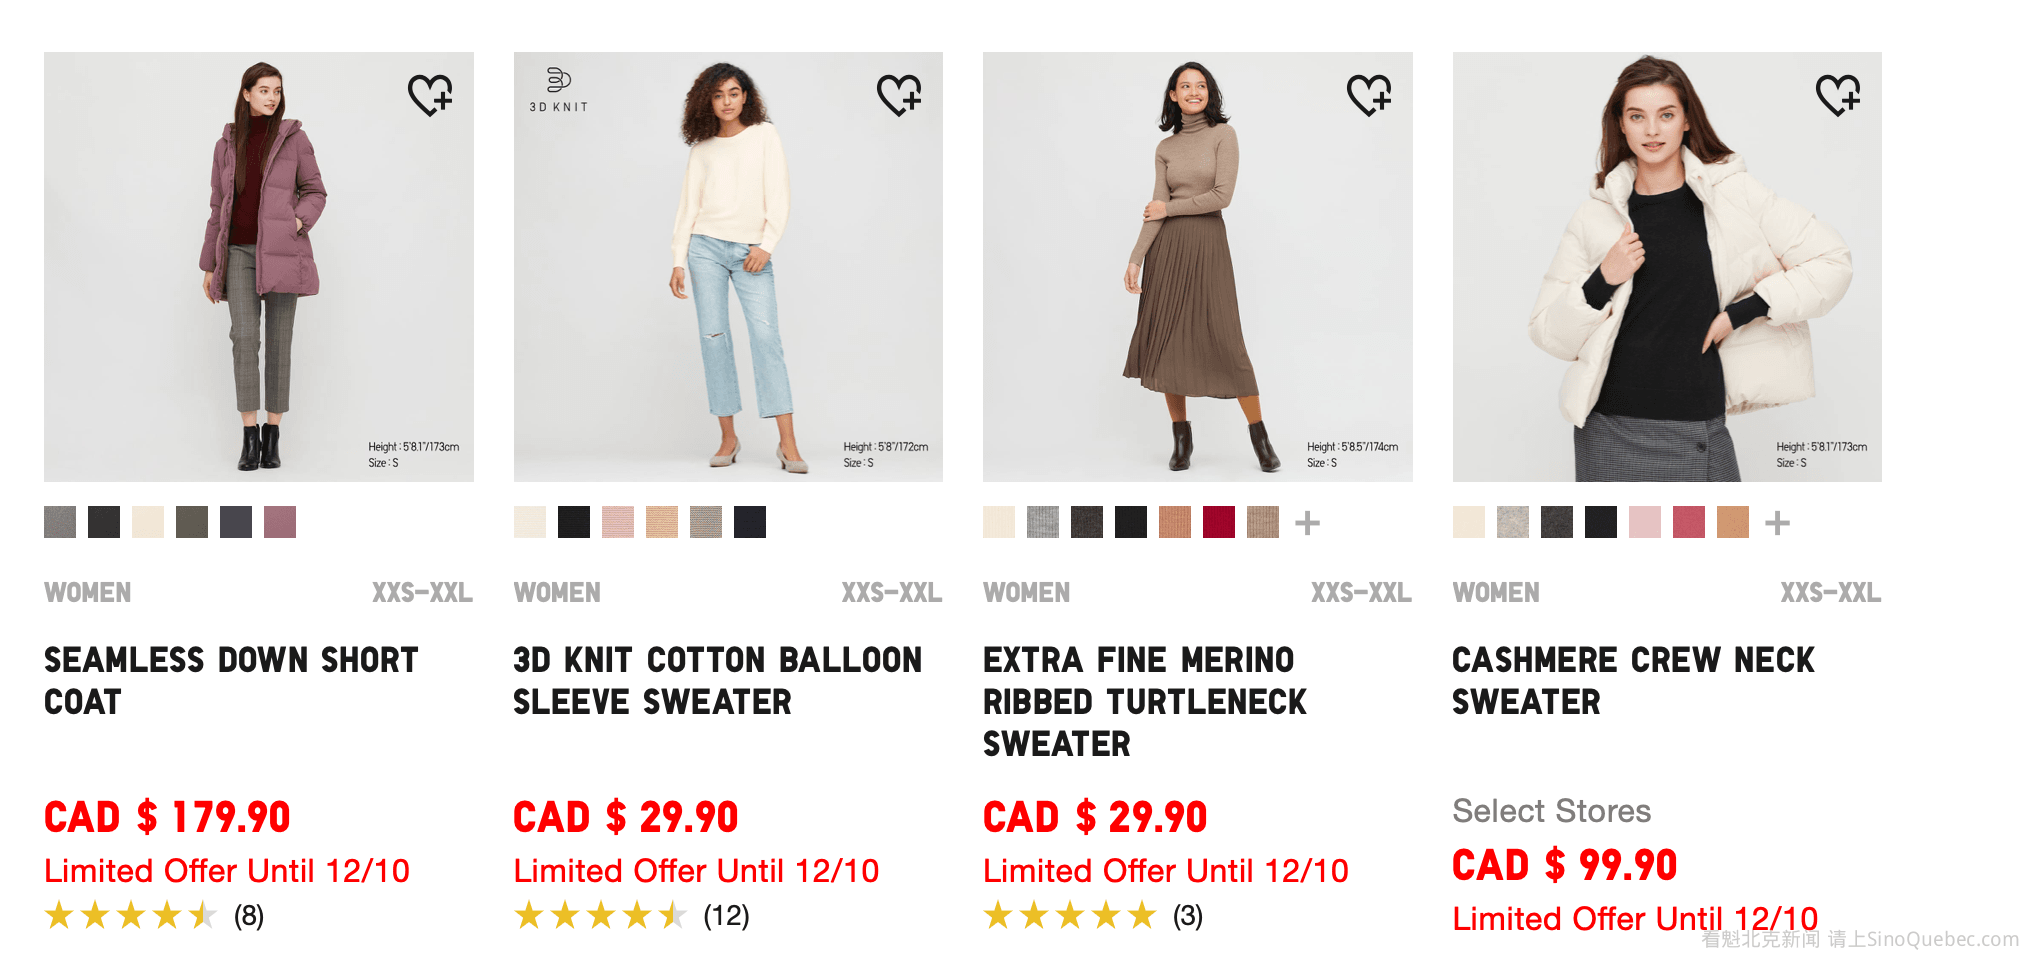Screen dimensions: 2026x956
Task: Choose cream swatch for Down Short Coat
Action: 148,522
